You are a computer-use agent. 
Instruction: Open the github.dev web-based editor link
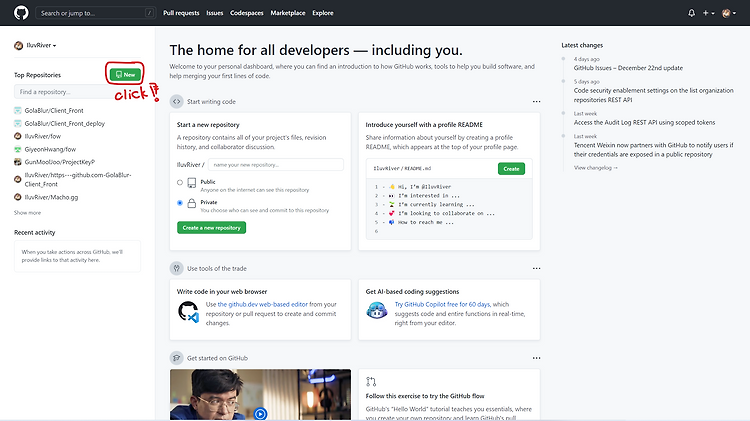[263, 304]
